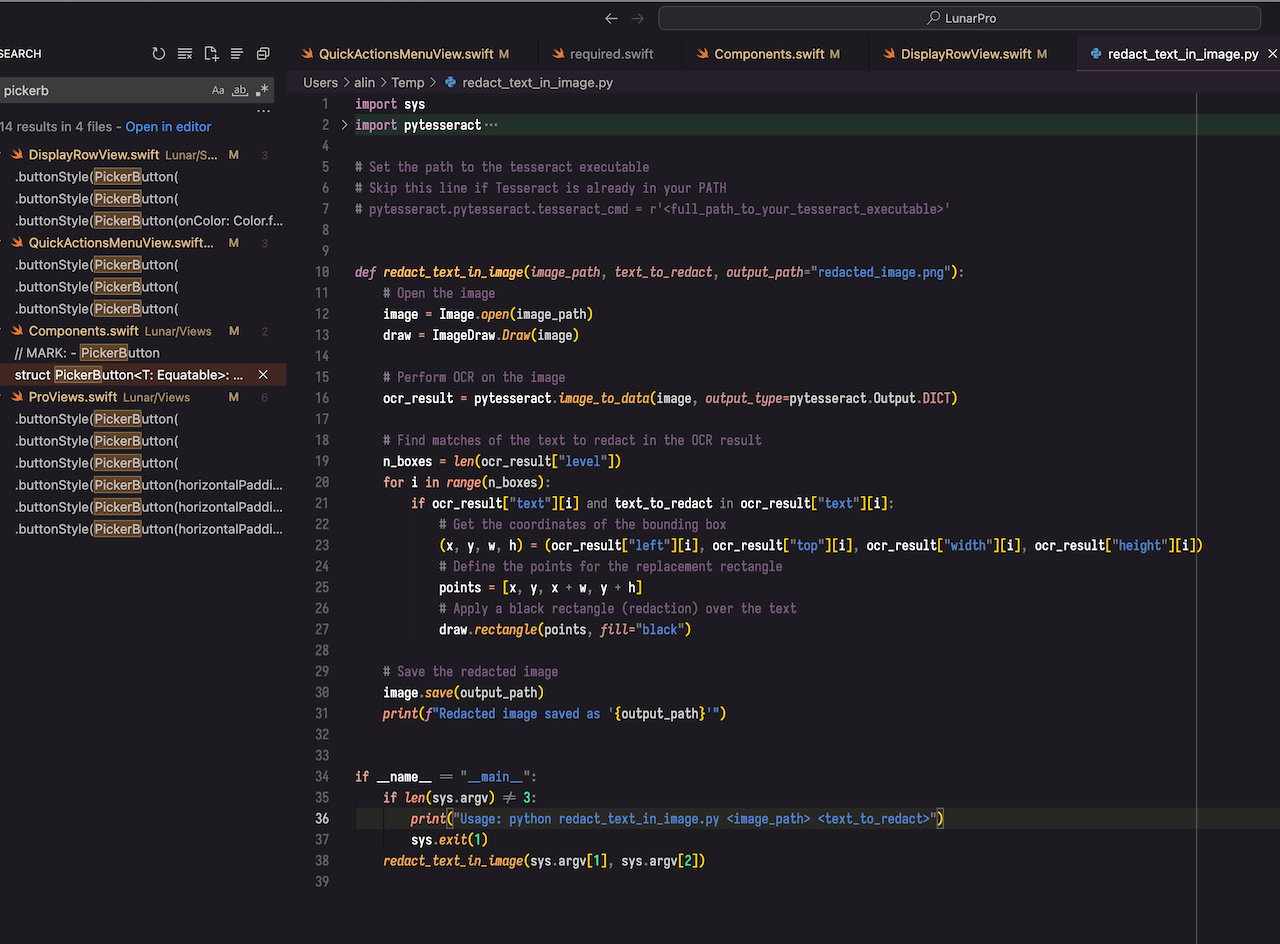This screenshot has width=1280, height=944.
Task: Click the 'import sys' code line
Action: 390,104
